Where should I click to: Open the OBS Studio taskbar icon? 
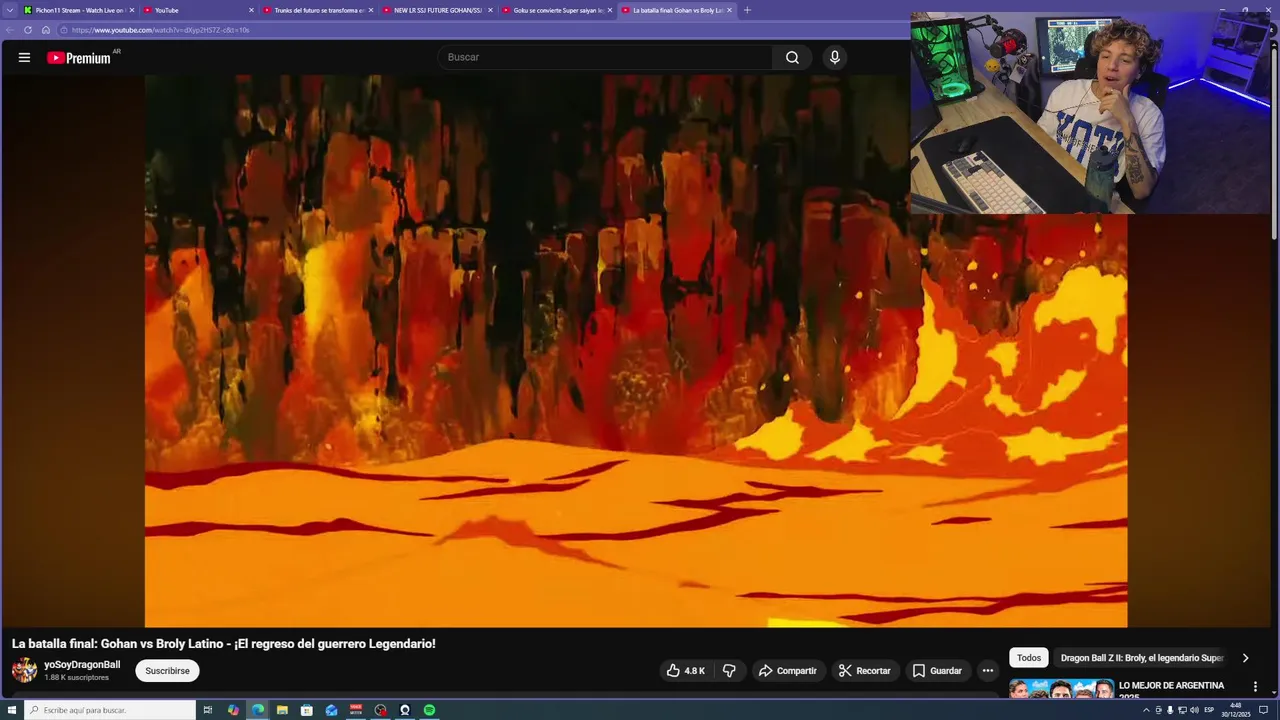380,710
